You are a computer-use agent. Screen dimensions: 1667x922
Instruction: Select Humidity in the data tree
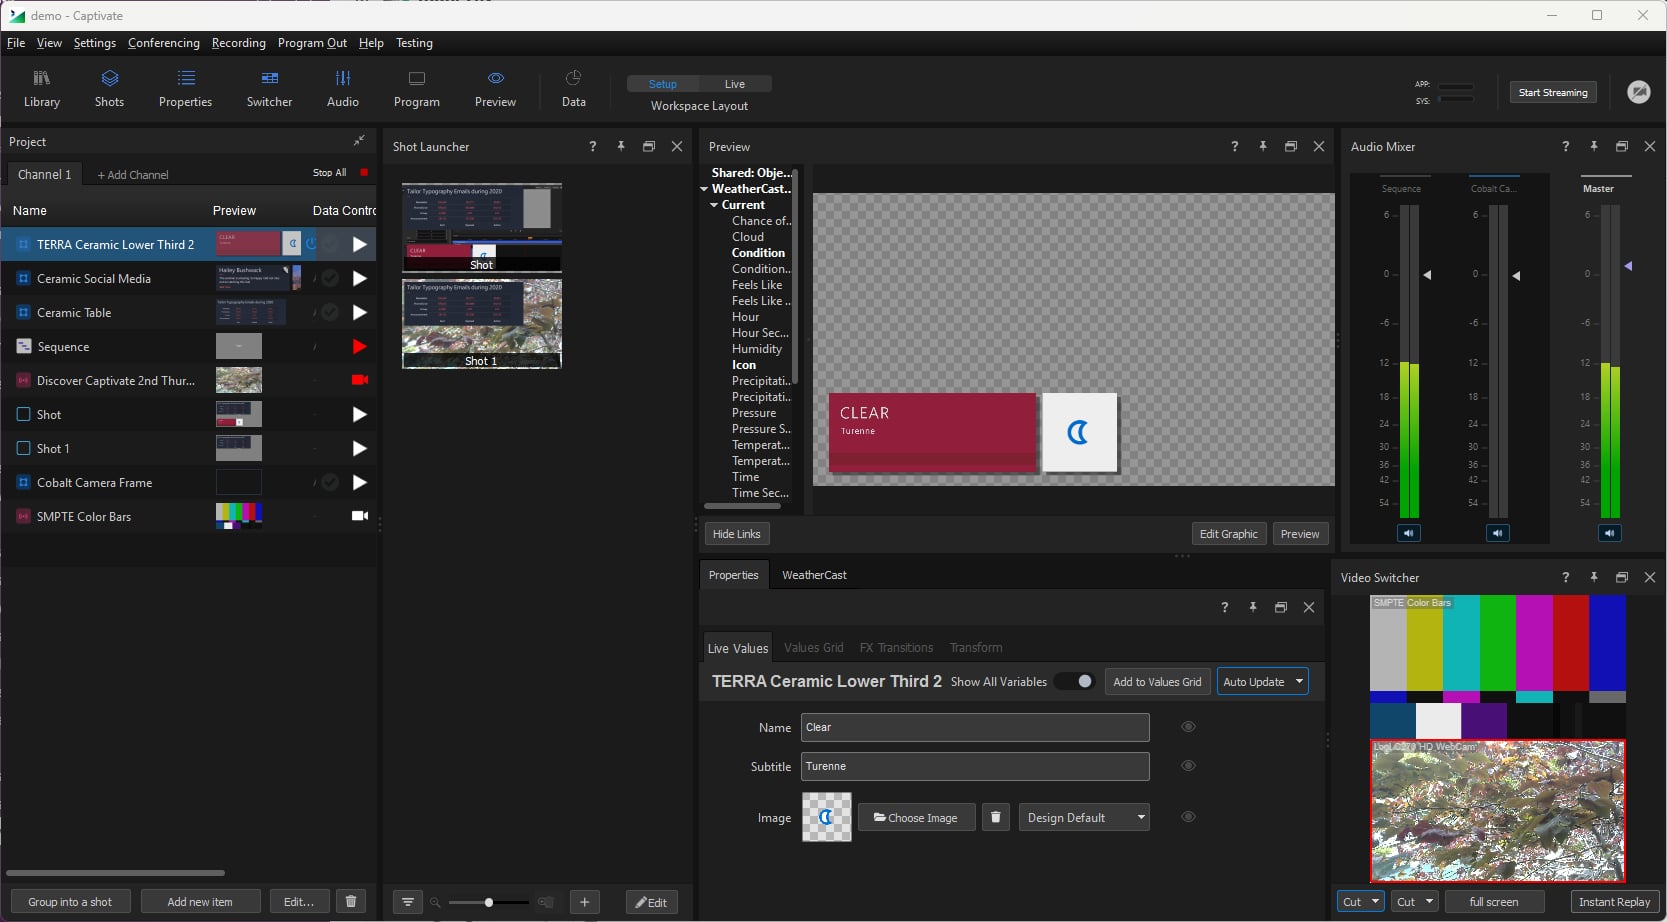[x=757, y=349]
